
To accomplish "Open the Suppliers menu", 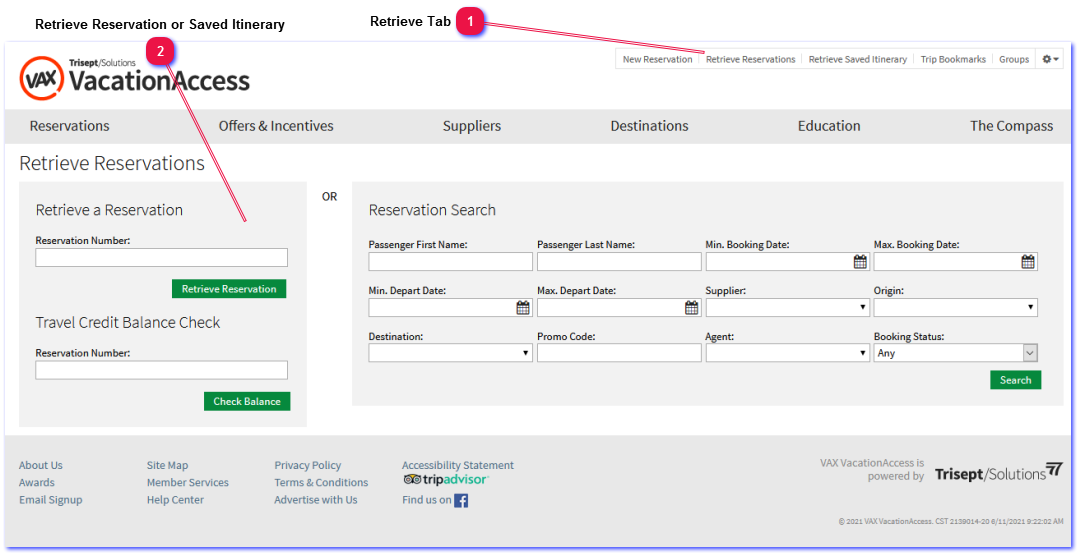I will click(472, 126).
